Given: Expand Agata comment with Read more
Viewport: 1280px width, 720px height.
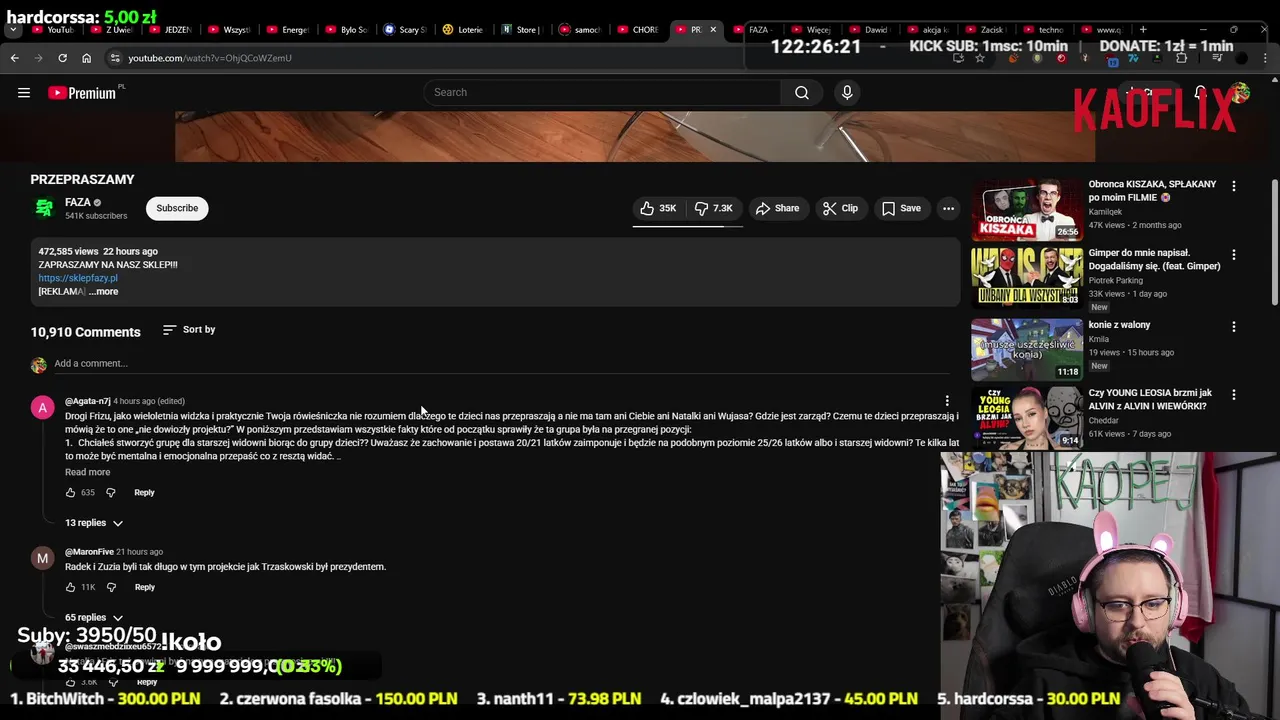Looking at the screenshot, I should pos(88,472).
